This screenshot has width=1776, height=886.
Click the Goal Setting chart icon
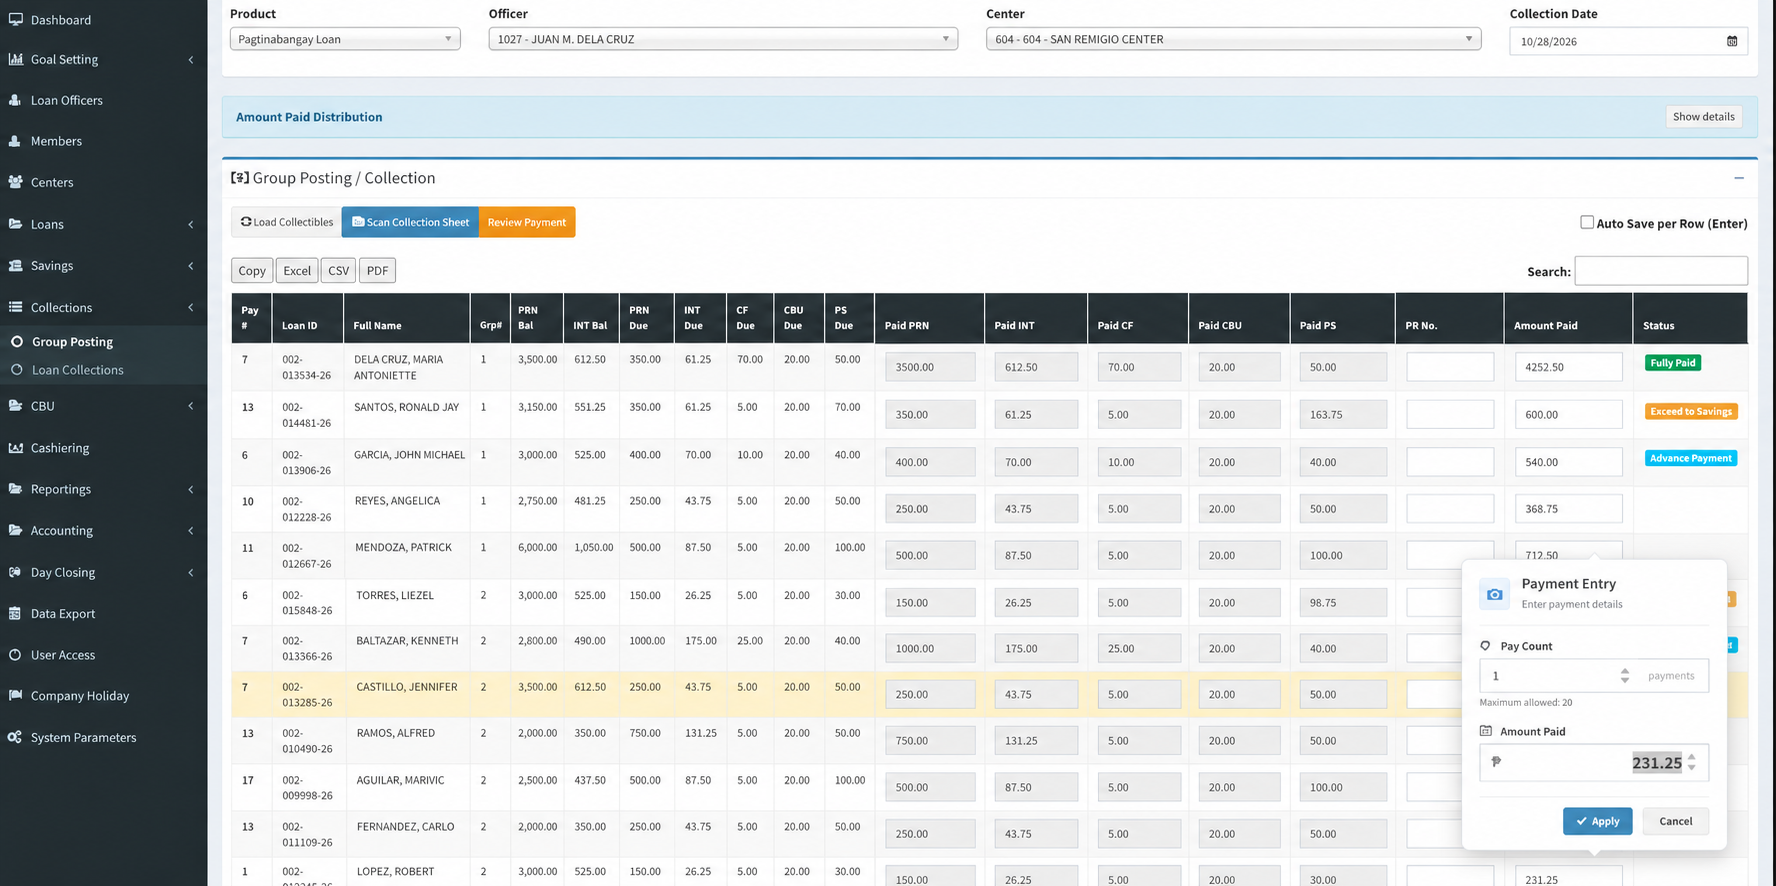(x=15, y=59)
